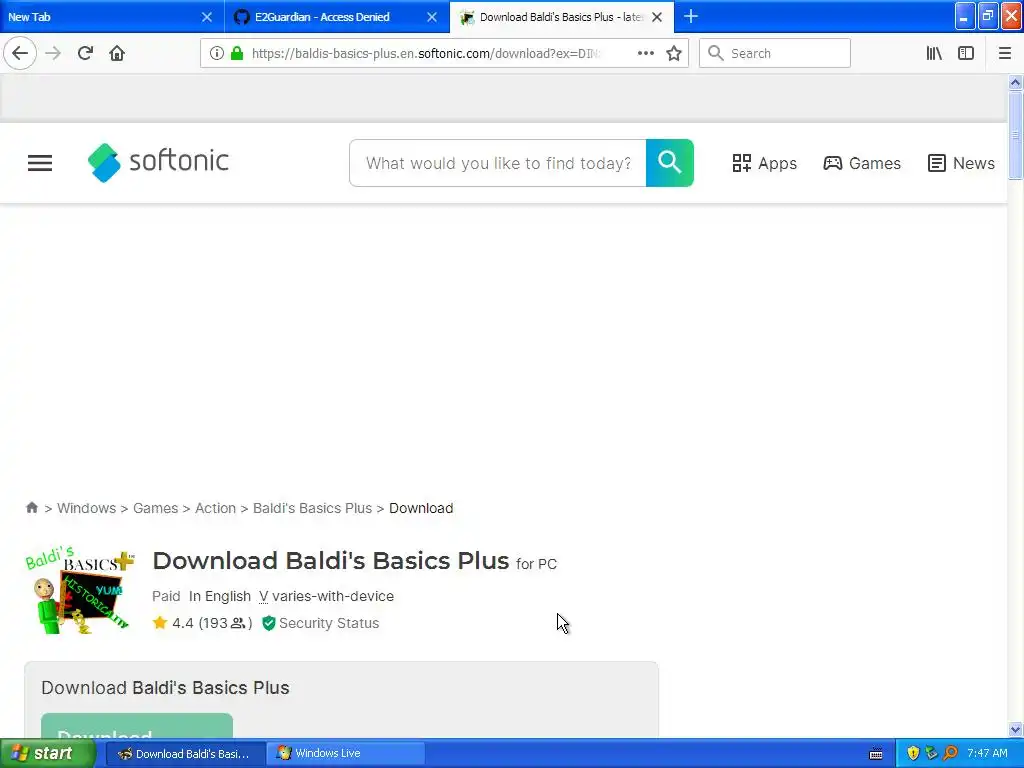The image size is (1024, 768).
Task: Click the Baldi's Basics Plus game artwork
Action: 79,590
